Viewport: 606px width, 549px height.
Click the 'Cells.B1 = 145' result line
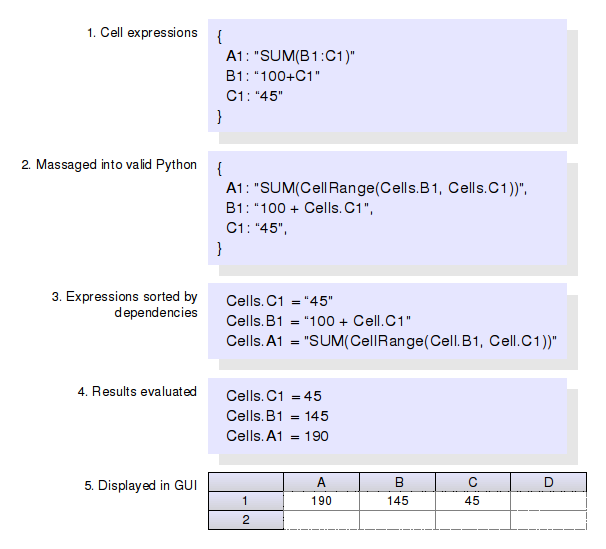click(277, 416)
